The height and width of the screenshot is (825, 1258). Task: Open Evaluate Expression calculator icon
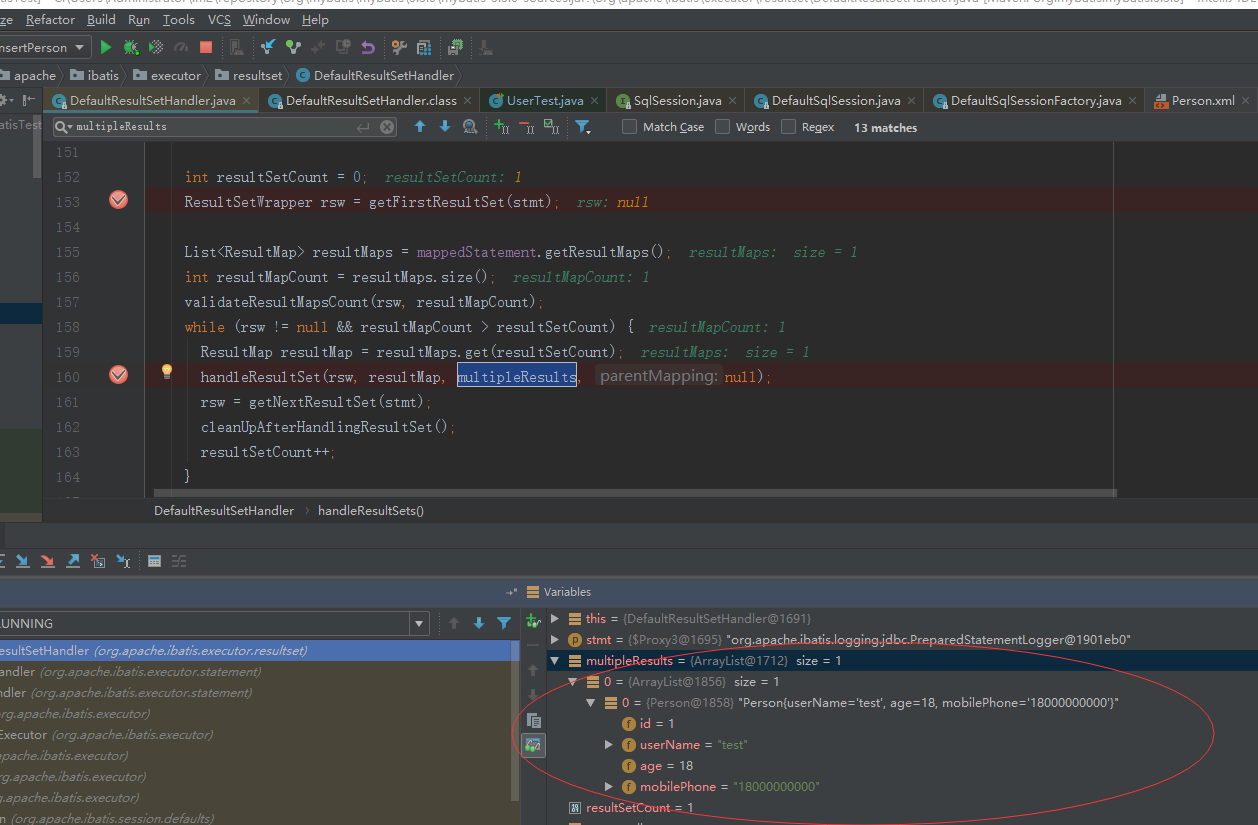pyautogui.click(x=155, y=561)
